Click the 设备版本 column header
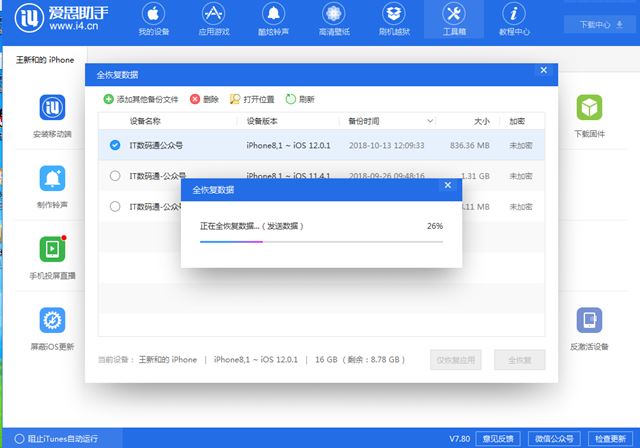Image resolution: width=640 pixels, height=448 pixels. tap(262, 121)
